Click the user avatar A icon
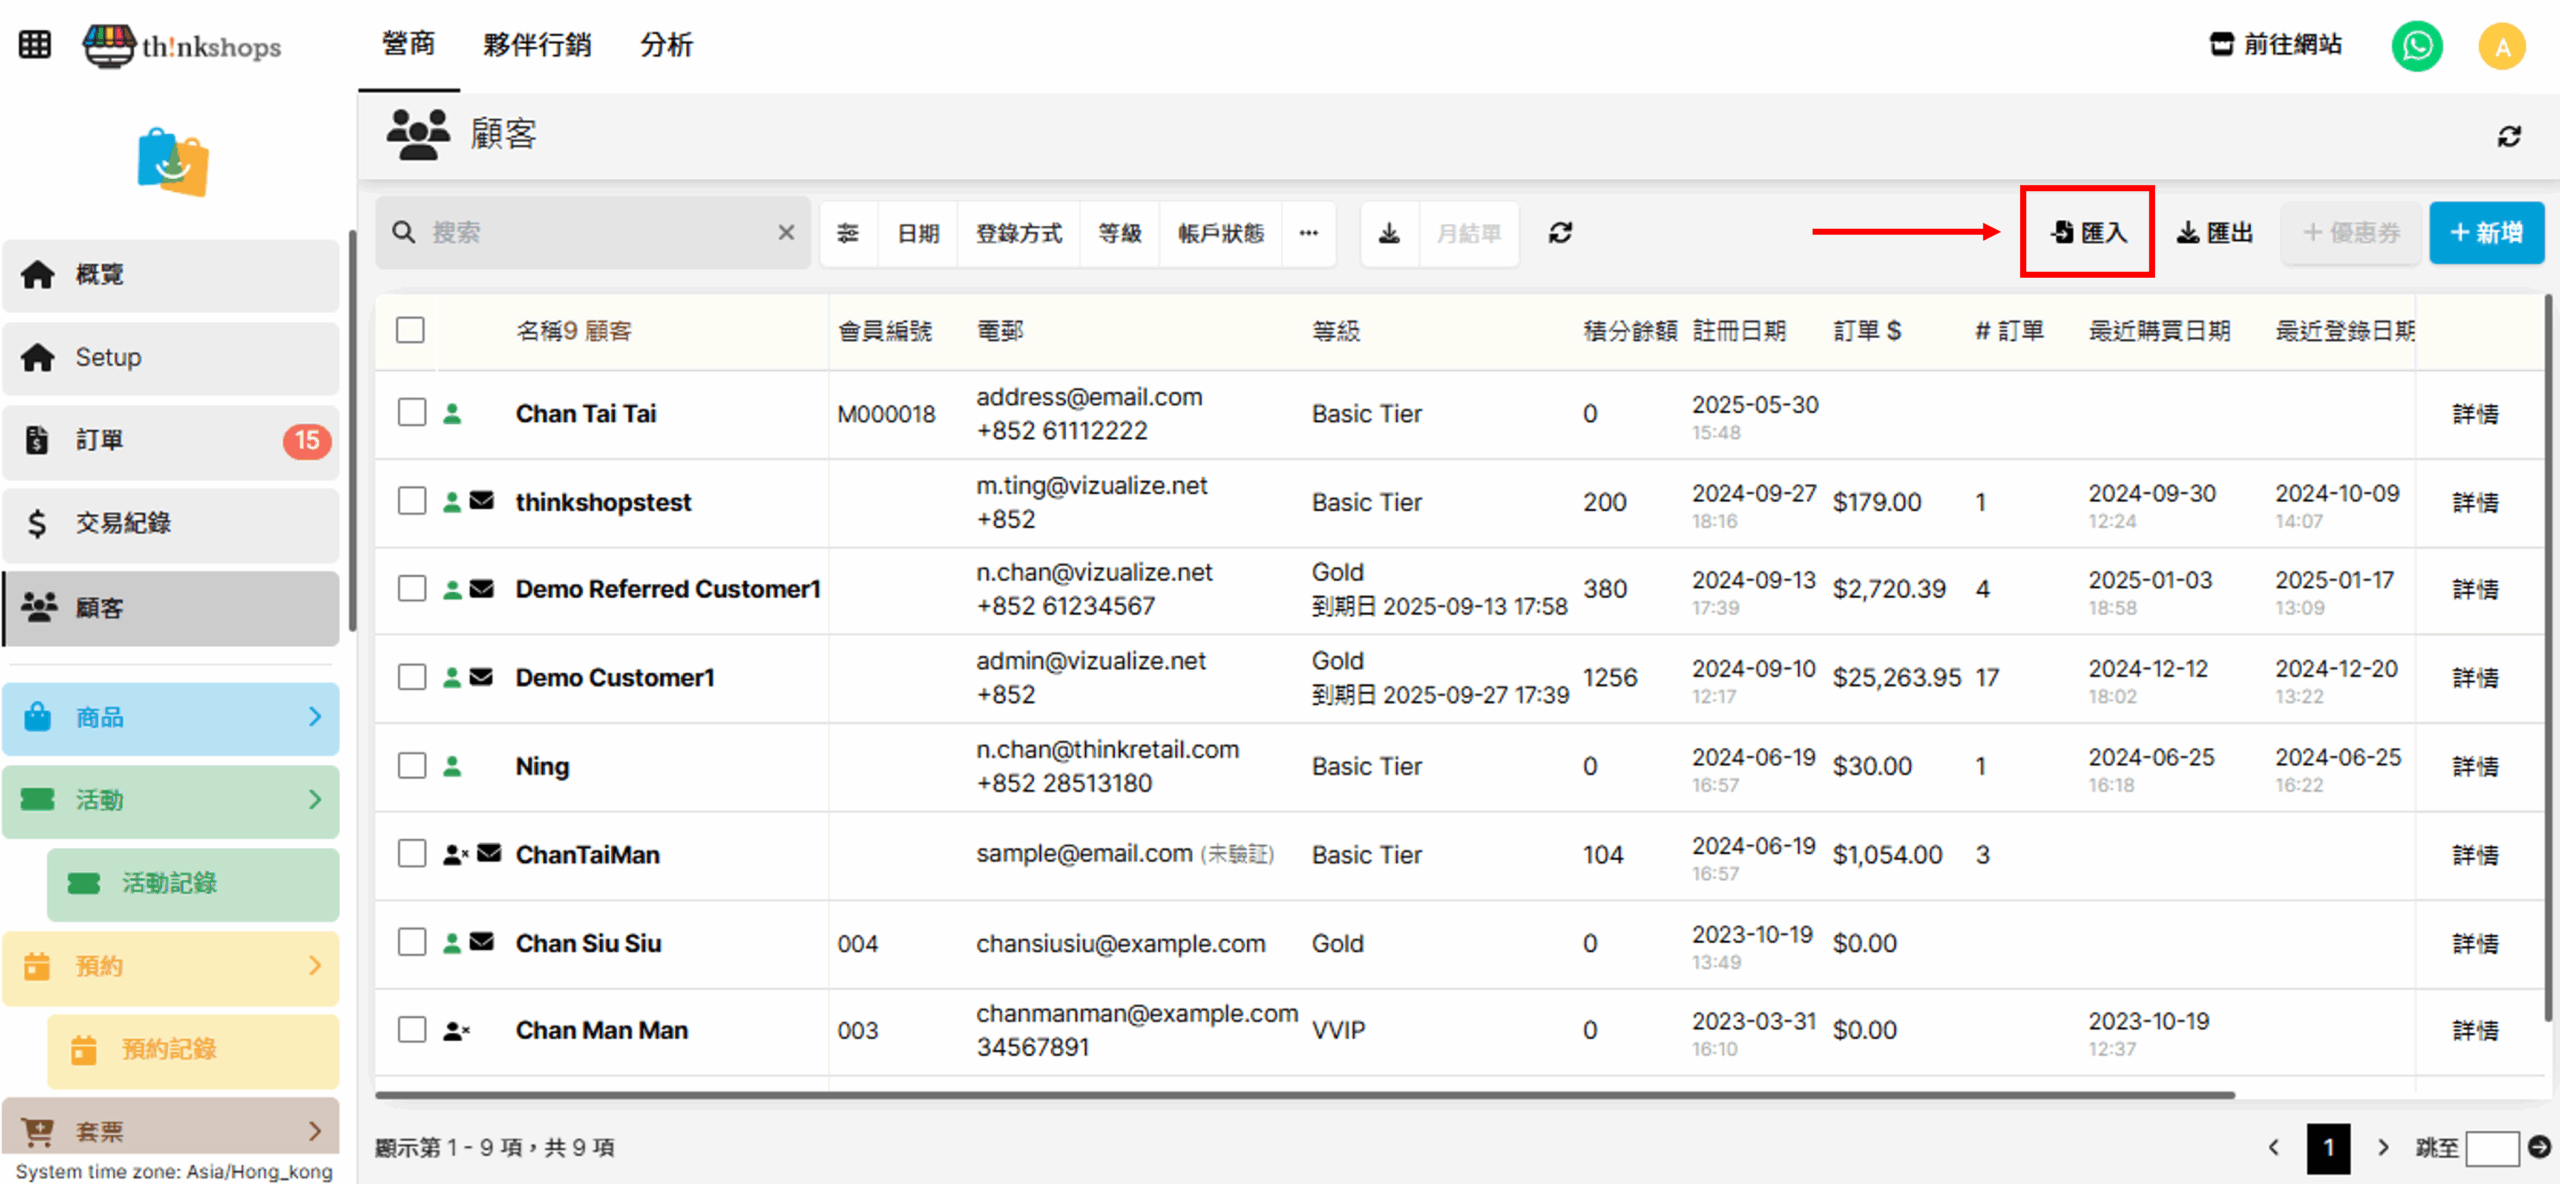Viewport: 2560px width, 1184px height. (2501, 46)
